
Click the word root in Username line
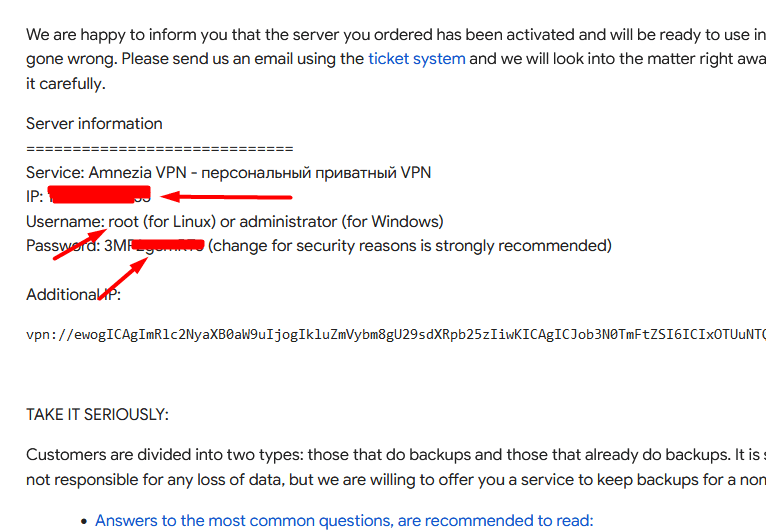(124, 221)
